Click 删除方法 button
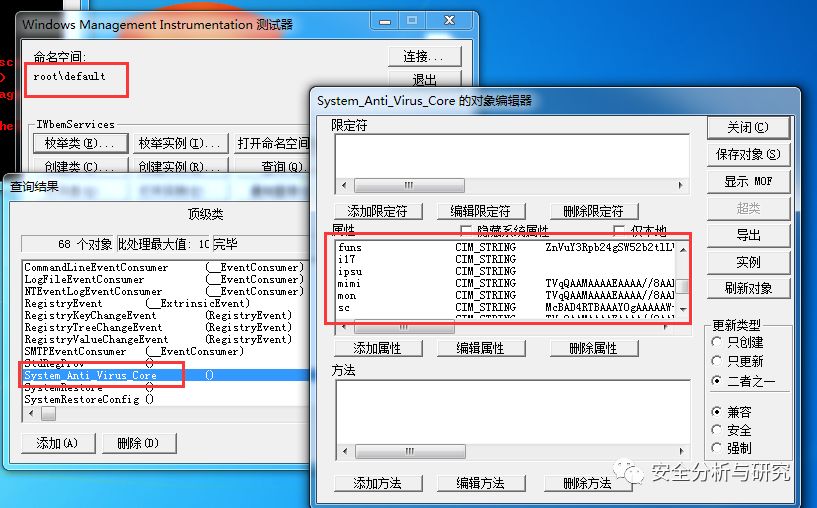This screenshot has height=508, width=817. click(588, 483)
